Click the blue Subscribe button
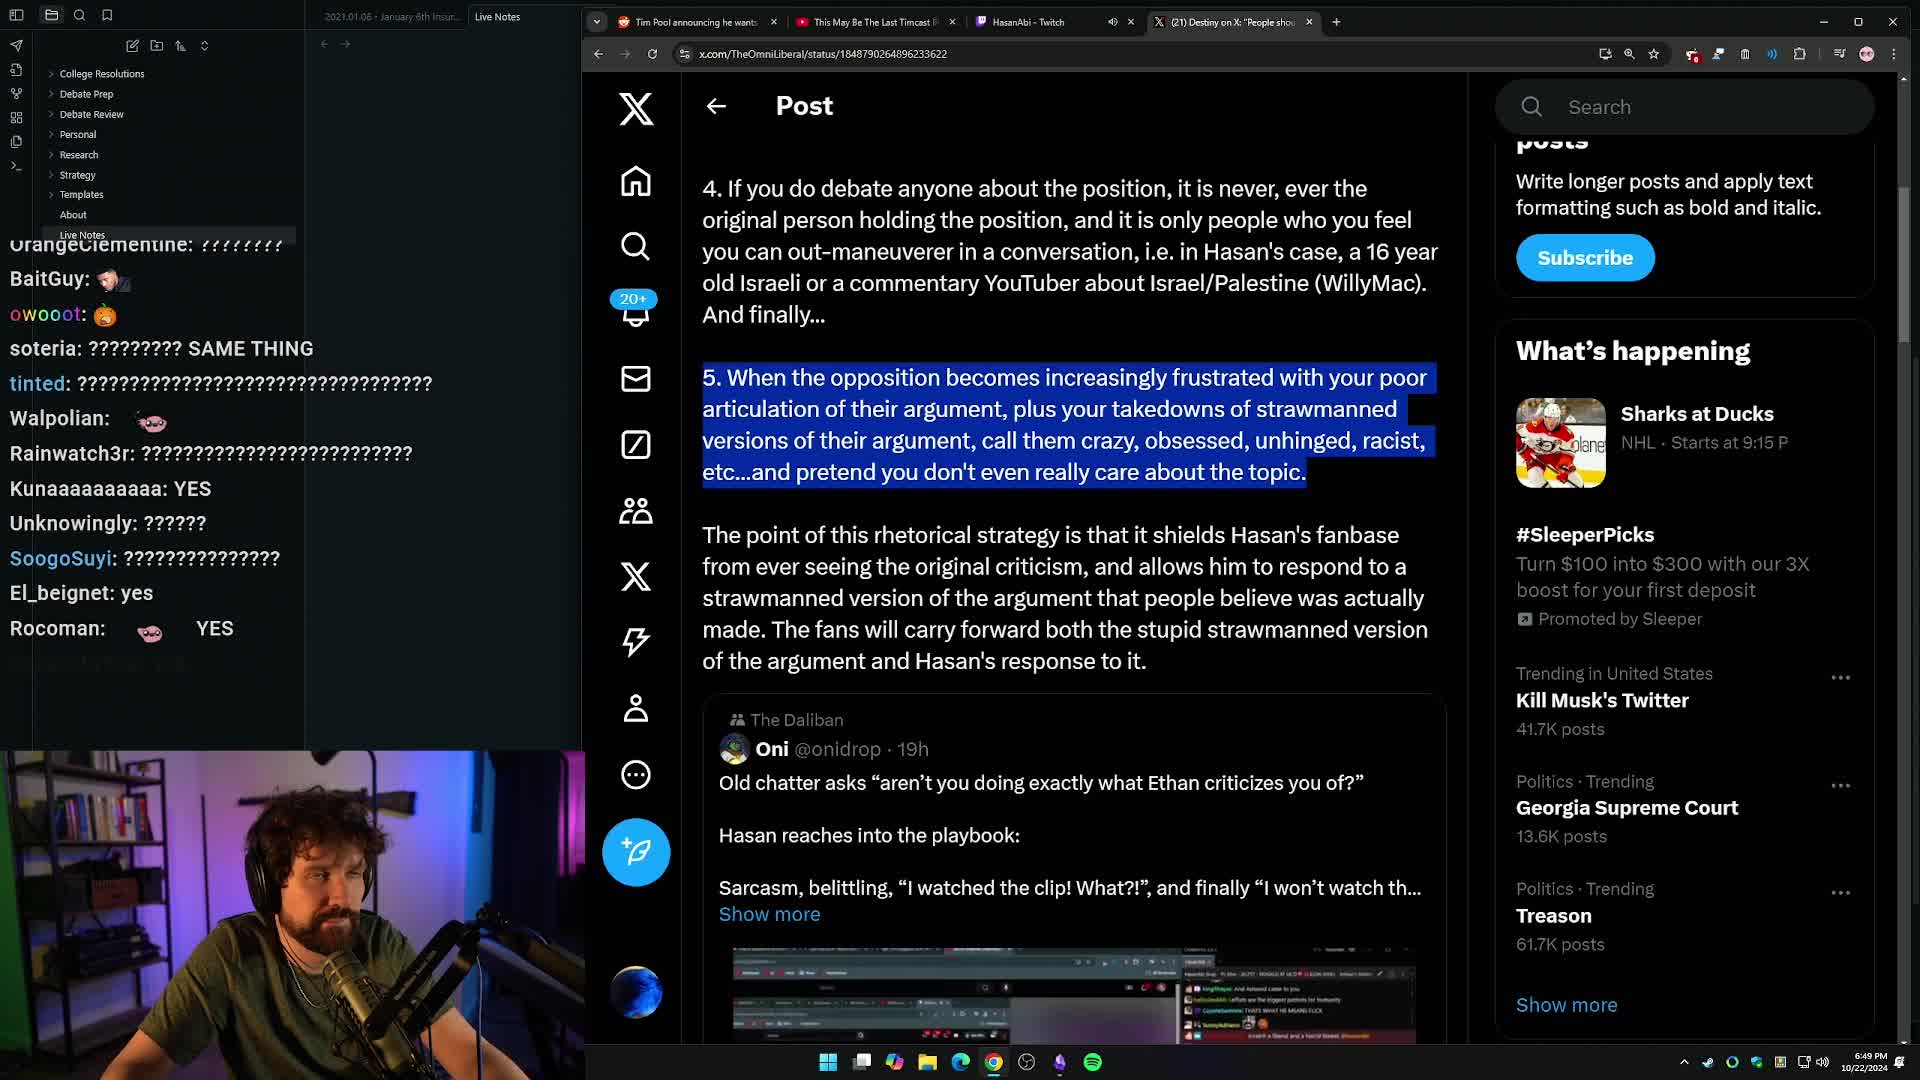Screen dimensions: 1920x1080 pos(1585,258)
